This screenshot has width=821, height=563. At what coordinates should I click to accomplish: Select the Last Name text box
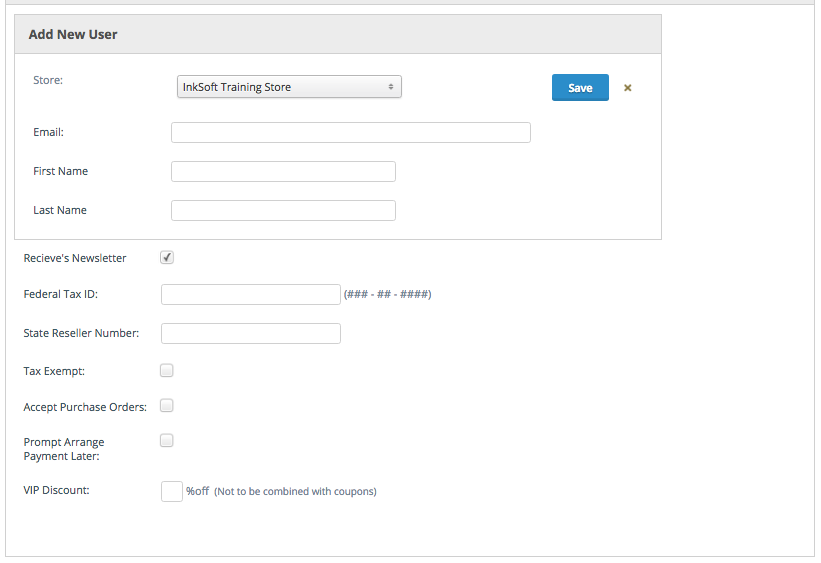pos(283,211)
